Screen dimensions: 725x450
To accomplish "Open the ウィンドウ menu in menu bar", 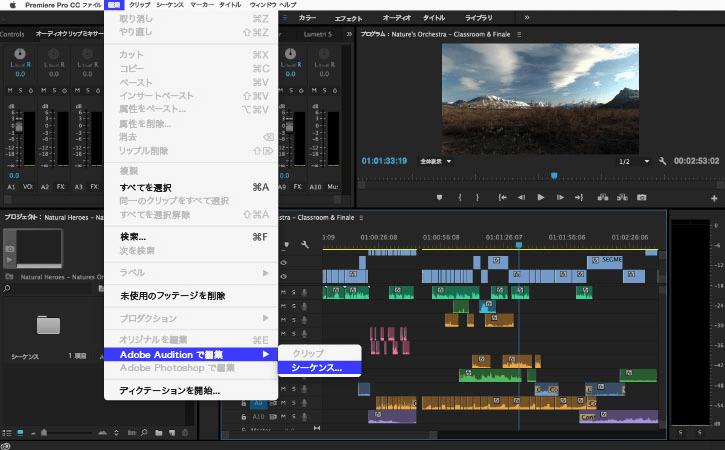I will (263, 5).
